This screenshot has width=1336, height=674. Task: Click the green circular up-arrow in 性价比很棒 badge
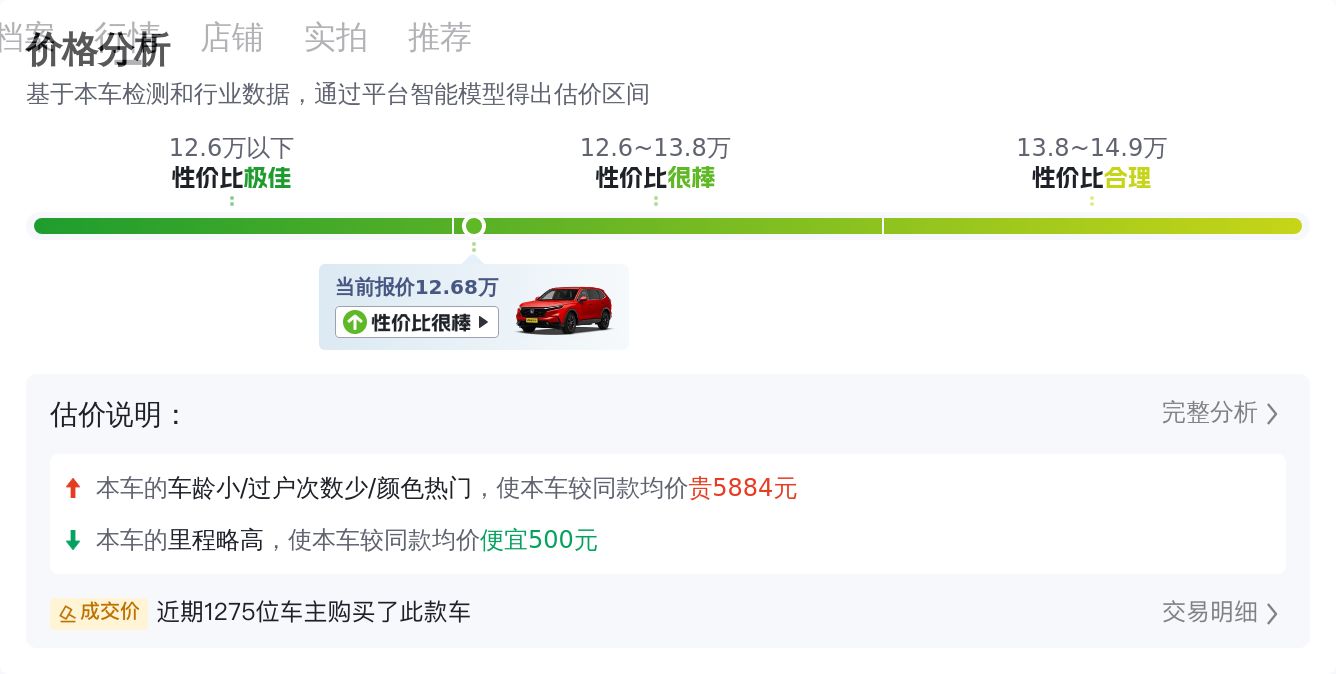click(x=356, y=322)
